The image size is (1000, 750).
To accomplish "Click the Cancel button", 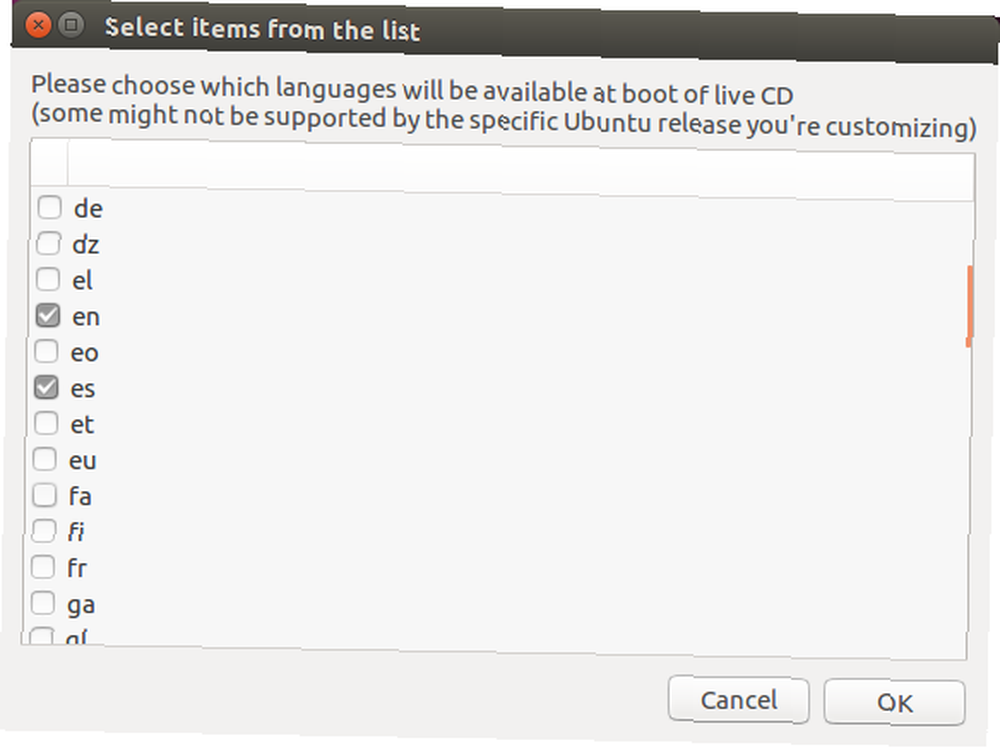I will point(739,700).
